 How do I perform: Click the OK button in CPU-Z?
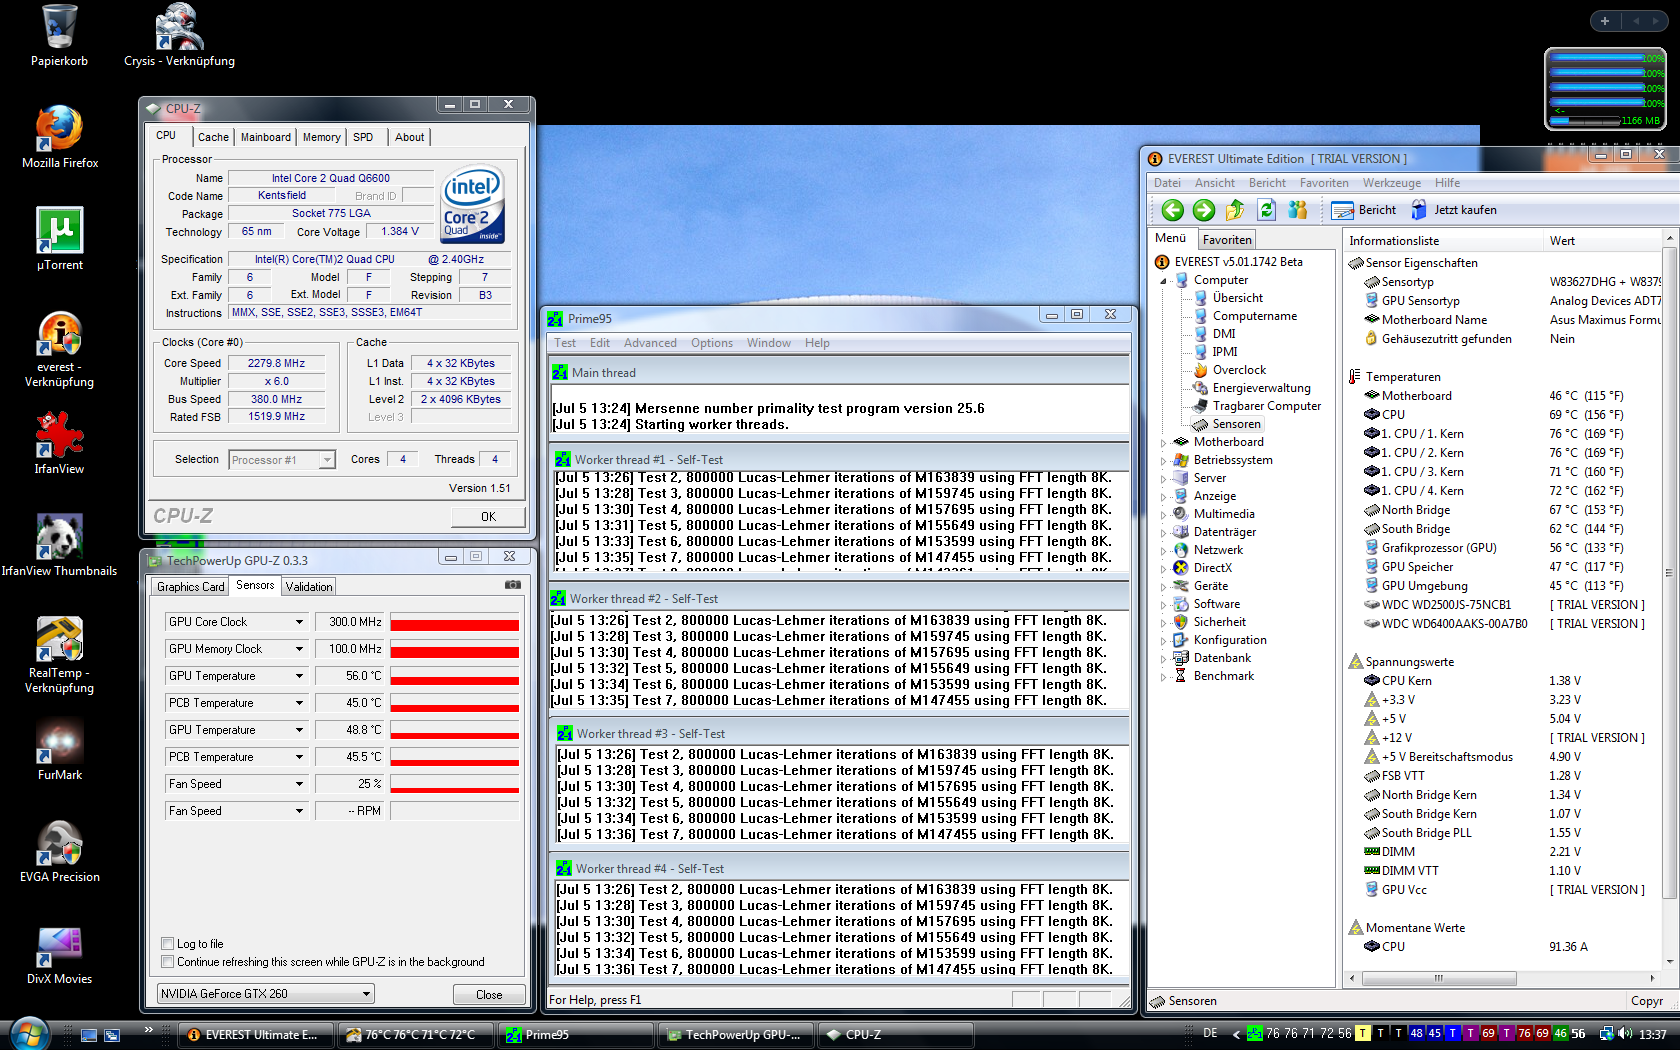pyautogui.click(x=488, y=517)
